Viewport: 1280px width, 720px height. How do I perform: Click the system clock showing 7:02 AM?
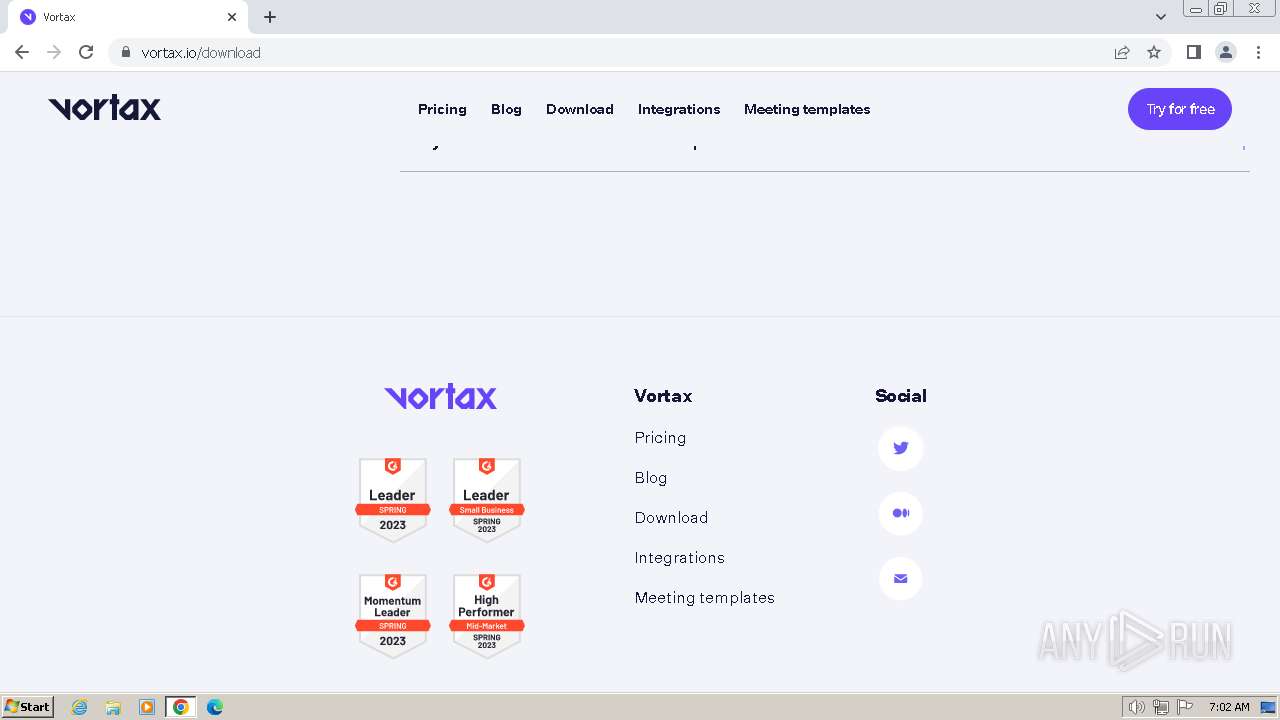point(1229,707)
